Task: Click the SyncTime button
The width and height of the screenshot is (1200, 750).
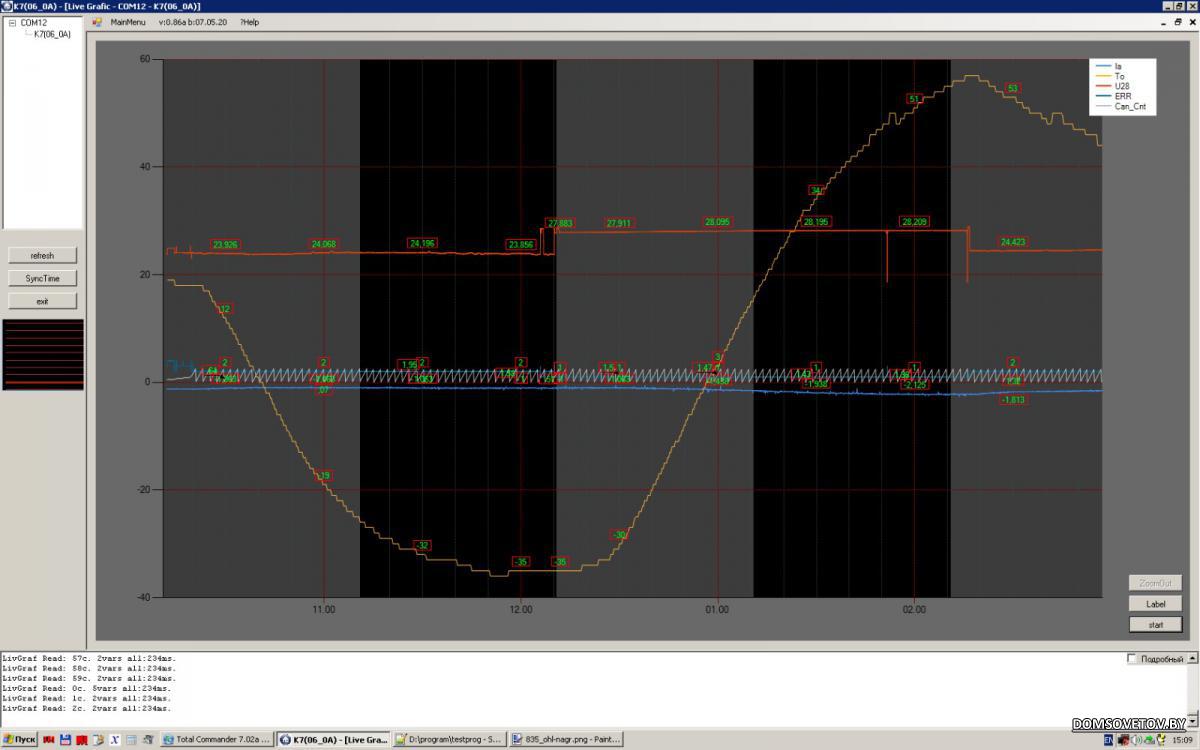Action: click(42, 278)
